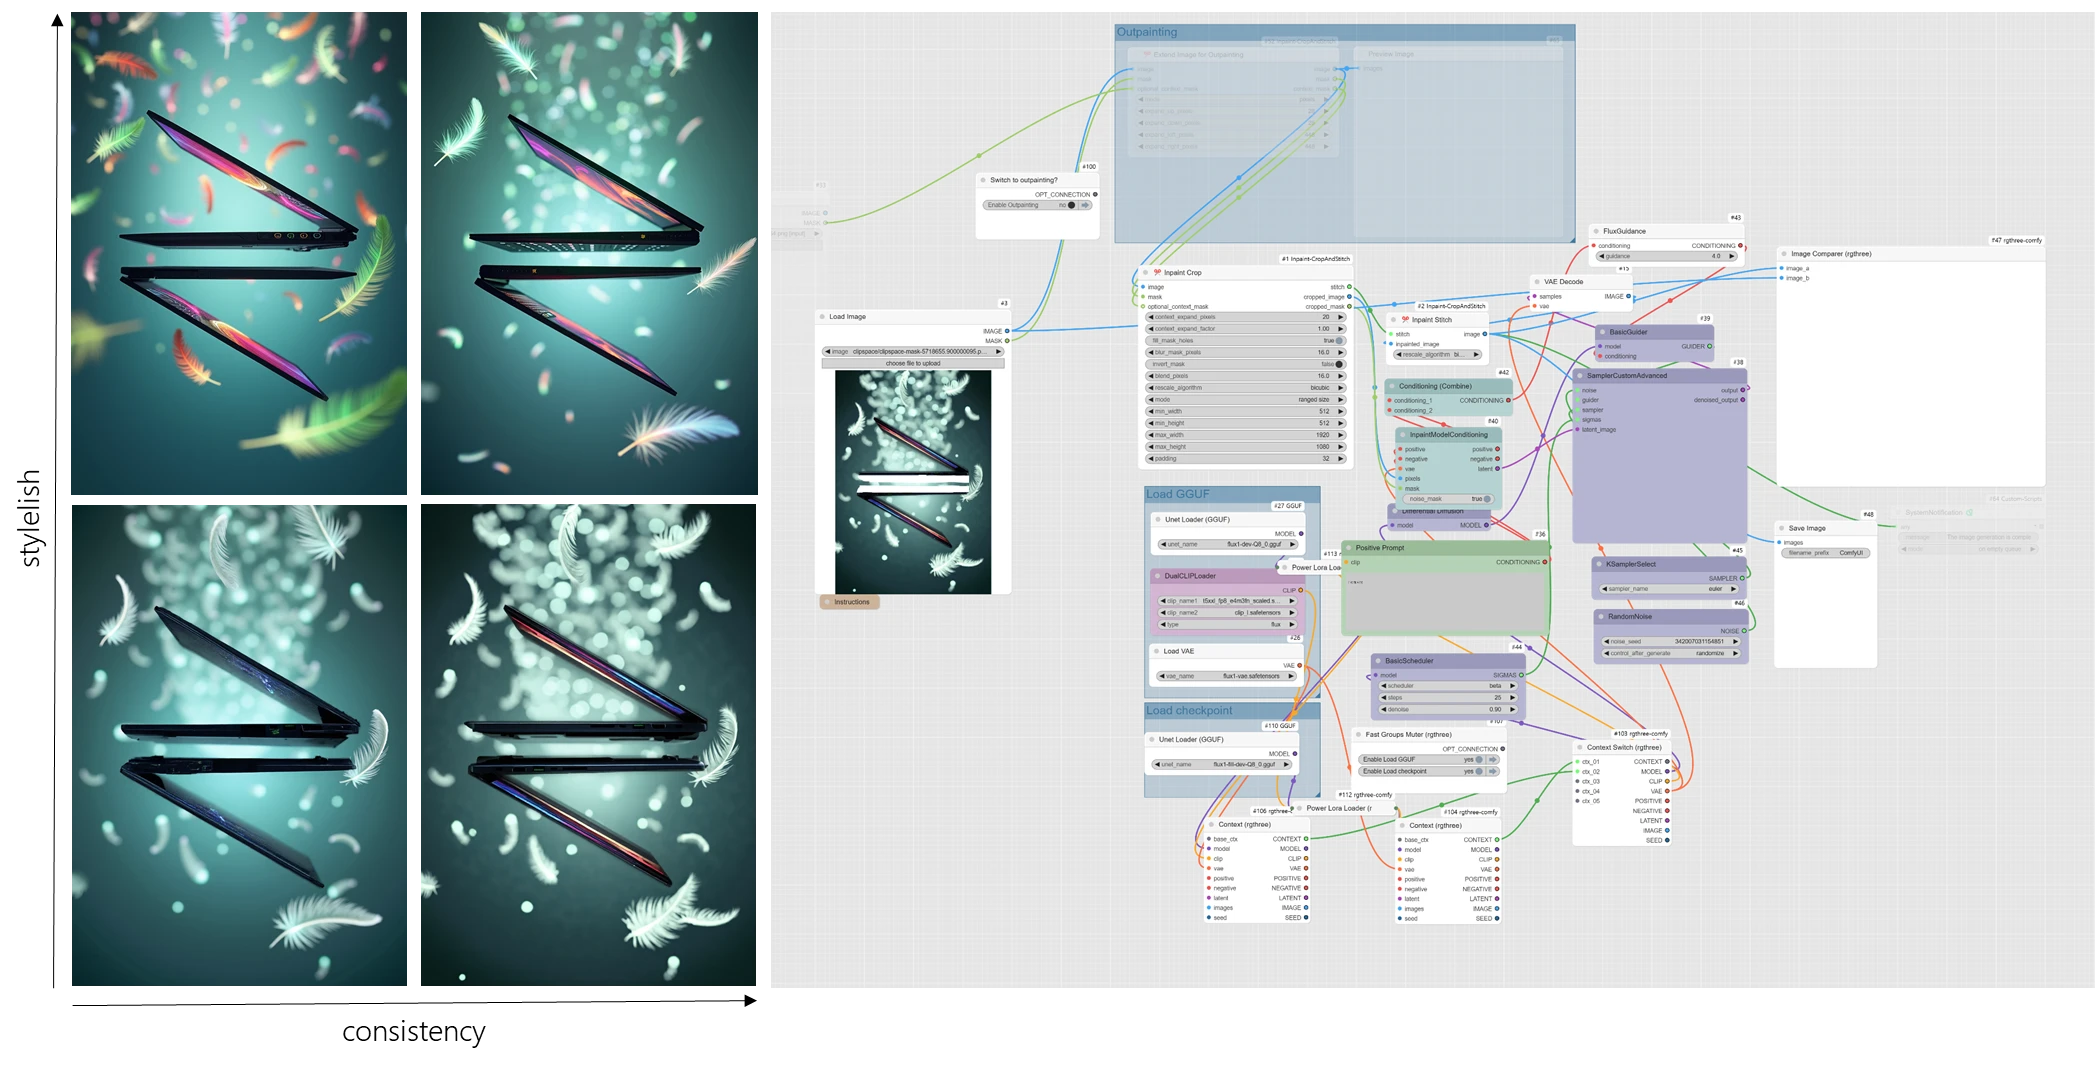The width and height of the screenshot is (2095, 1065).
Task: Click the Instructions label node
Action: [851, 602]
